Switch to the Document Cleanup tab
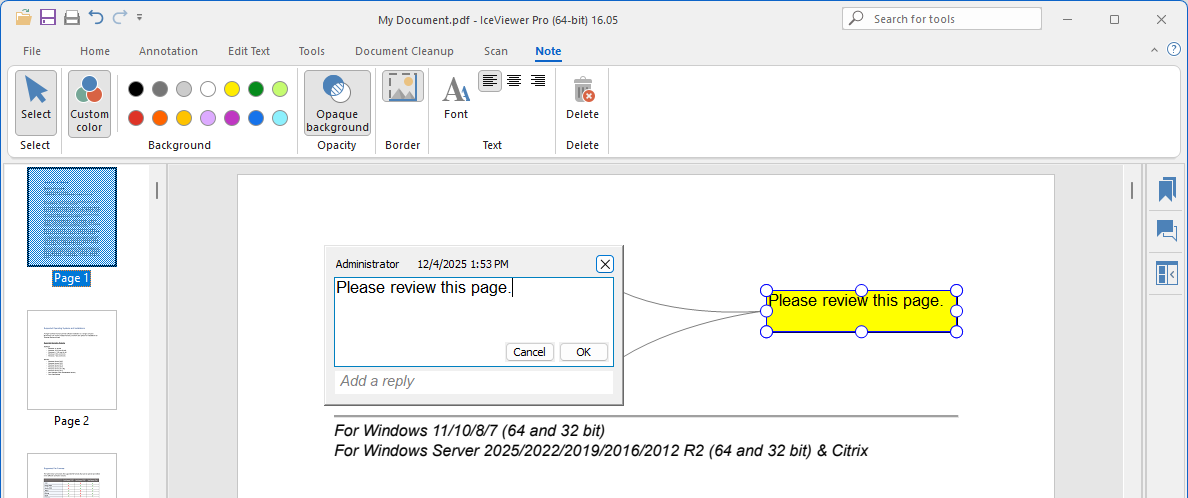Image resolution: width=1188 pixels, height=498 pixels. tap(404, 52)
